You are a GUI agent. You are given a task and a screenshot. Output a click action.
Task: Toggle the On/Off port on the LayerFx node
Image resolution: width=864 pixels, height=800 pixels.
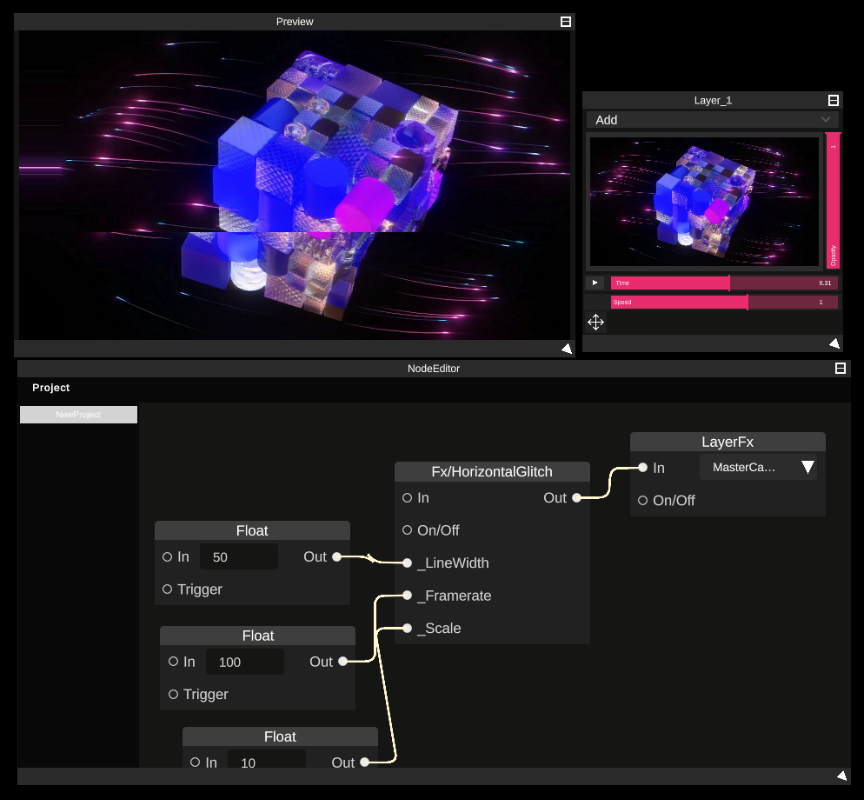click(641, 500)
